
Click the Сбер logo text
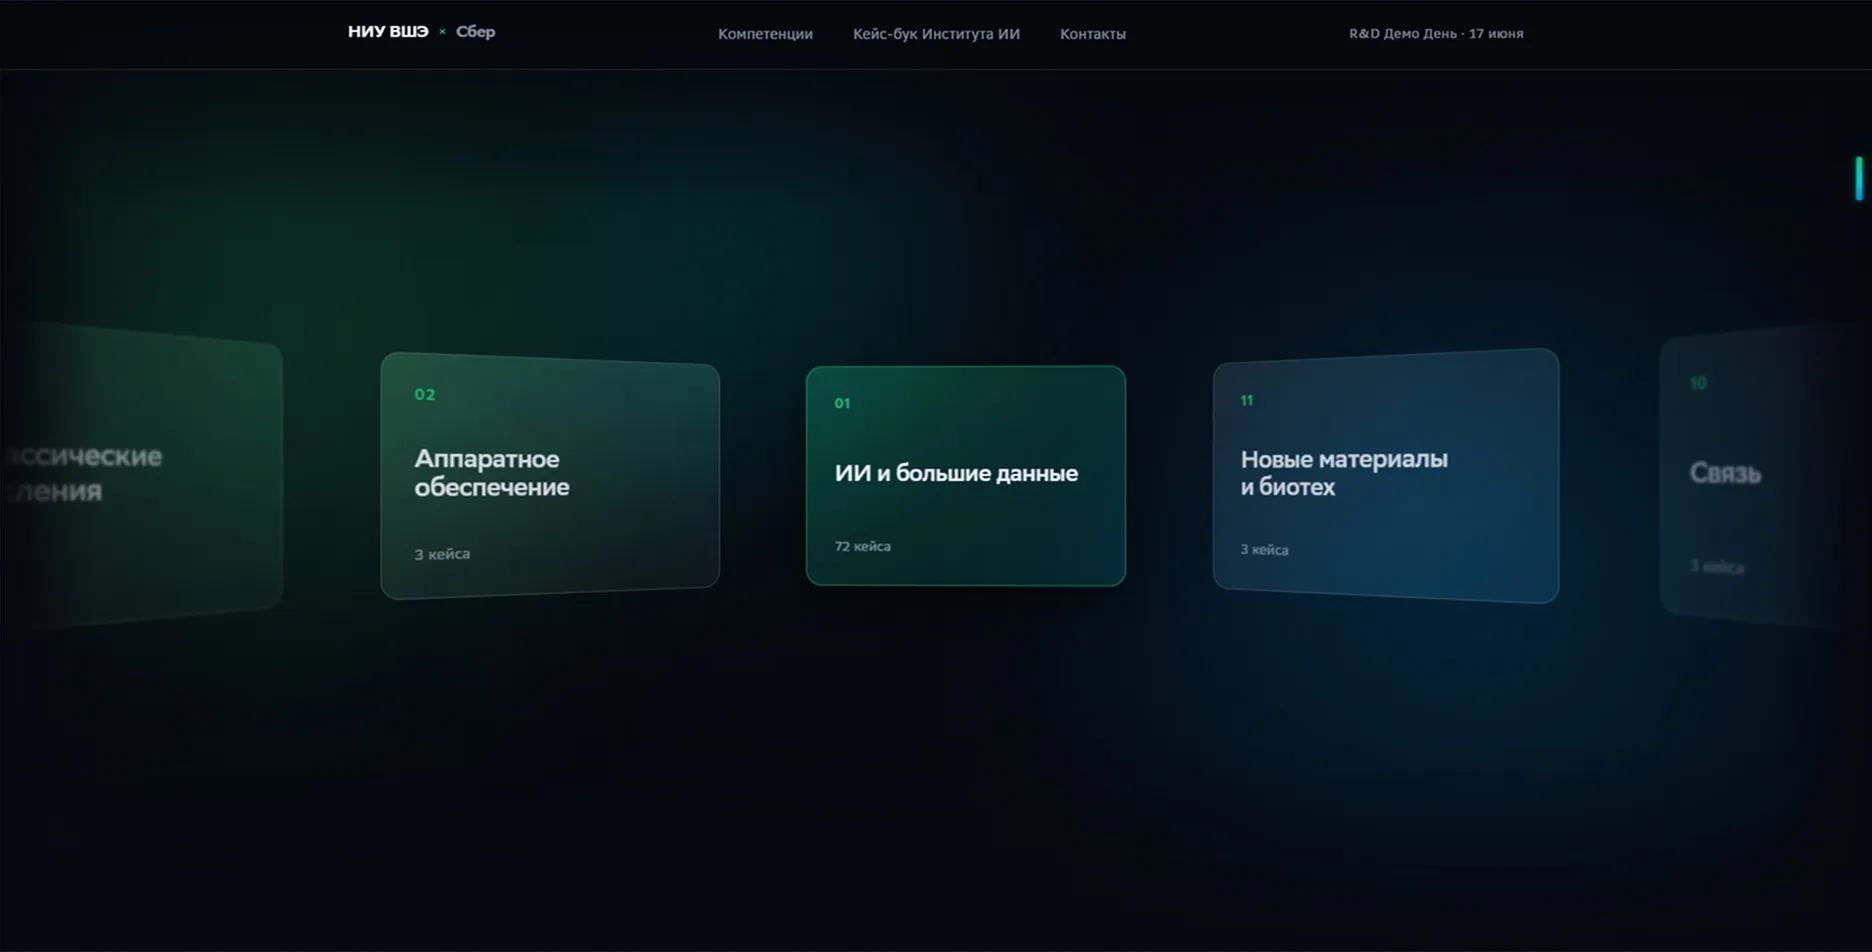pyautogui.click(x=475, y=32)
